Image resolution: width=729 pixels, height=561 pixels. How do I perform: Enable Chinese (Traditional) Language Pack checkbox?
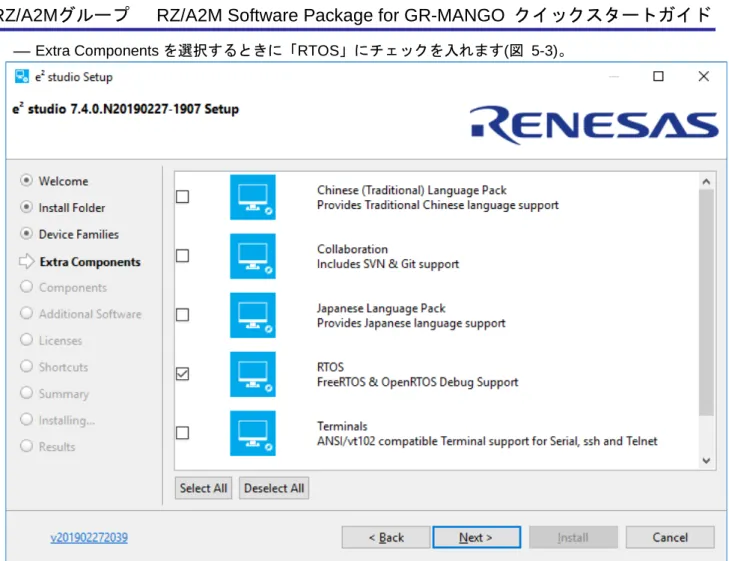pos(183,197)
